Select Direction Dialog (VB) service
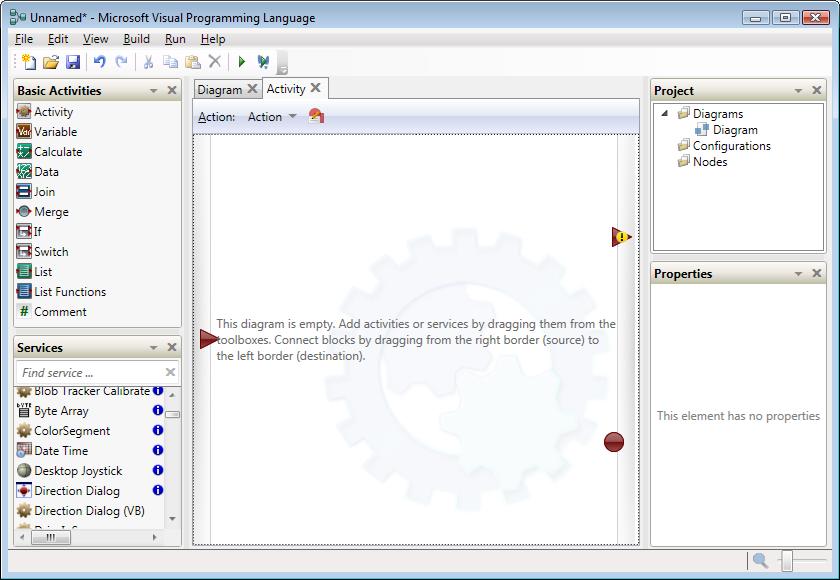The width and height of the screenshot is (840, 580). click(81, 511)
